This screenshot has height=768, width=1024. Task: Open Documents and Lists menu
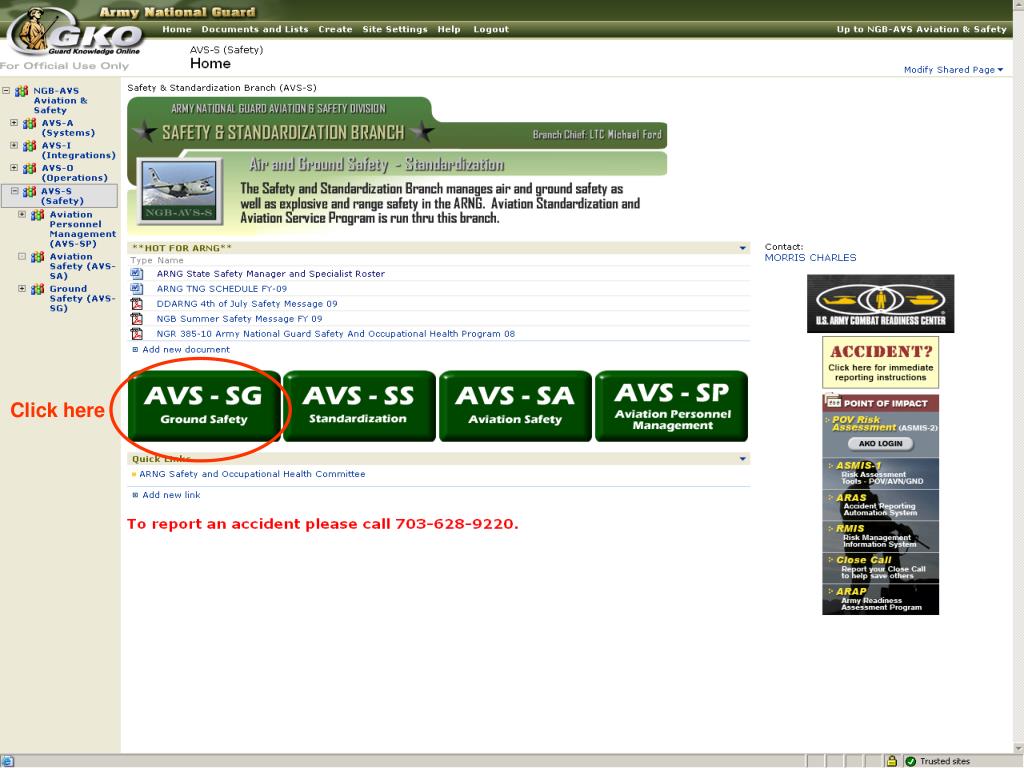pos(255,29)
